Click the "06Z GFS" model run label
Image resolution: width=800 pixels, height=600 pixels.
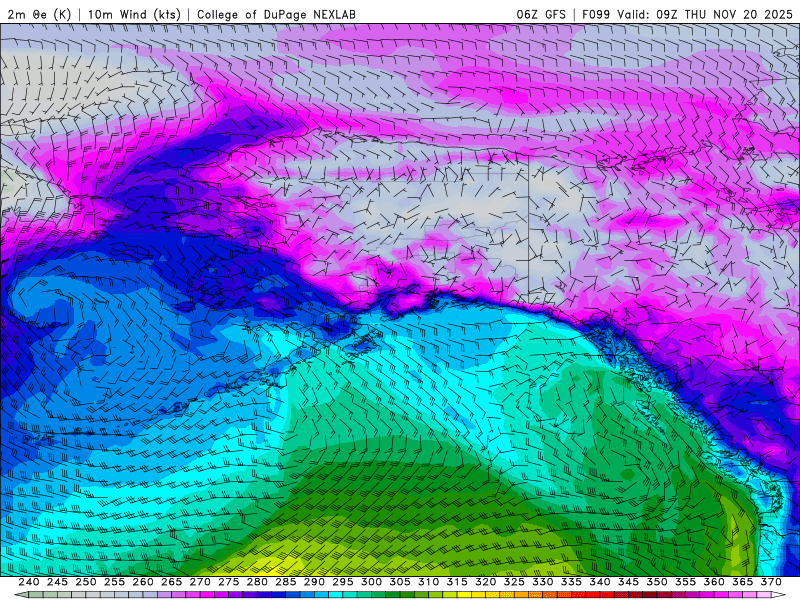[541, 14]
